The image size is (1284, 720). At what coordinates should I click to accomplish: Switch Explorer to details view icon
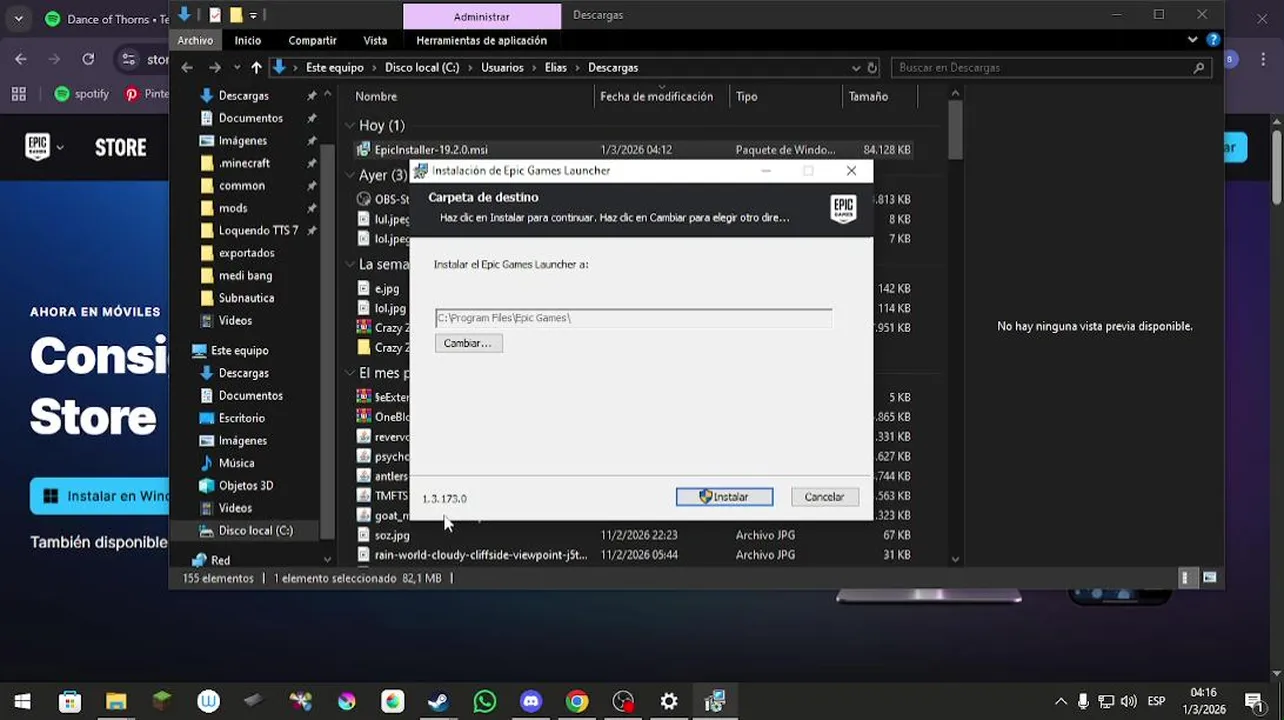tap(1185, 578)
